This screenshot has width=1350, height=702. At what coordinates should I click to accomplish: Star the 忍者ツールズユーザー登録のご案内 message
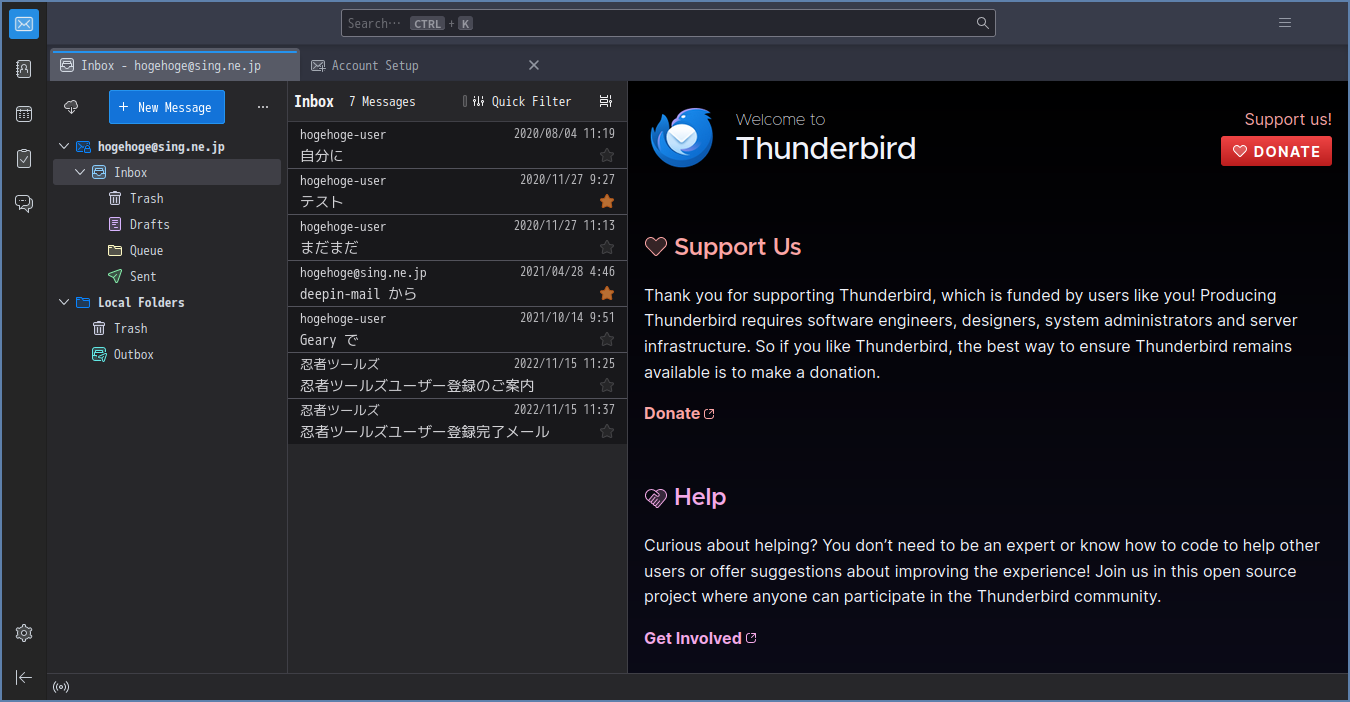(606, 385)
